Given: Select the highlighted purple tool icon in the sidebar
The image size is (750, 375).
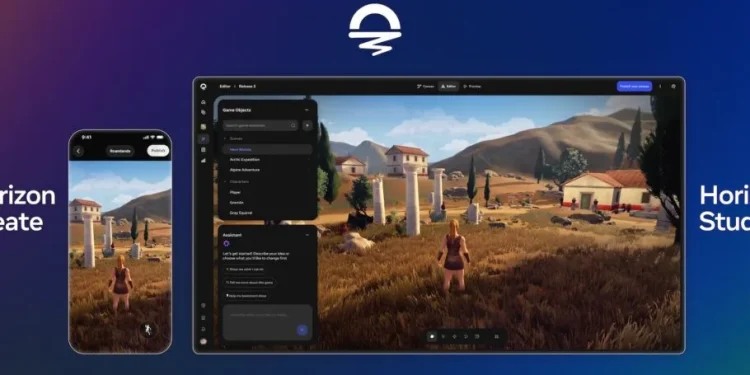Looking at the screenshot, I should [x=203, y=139].
